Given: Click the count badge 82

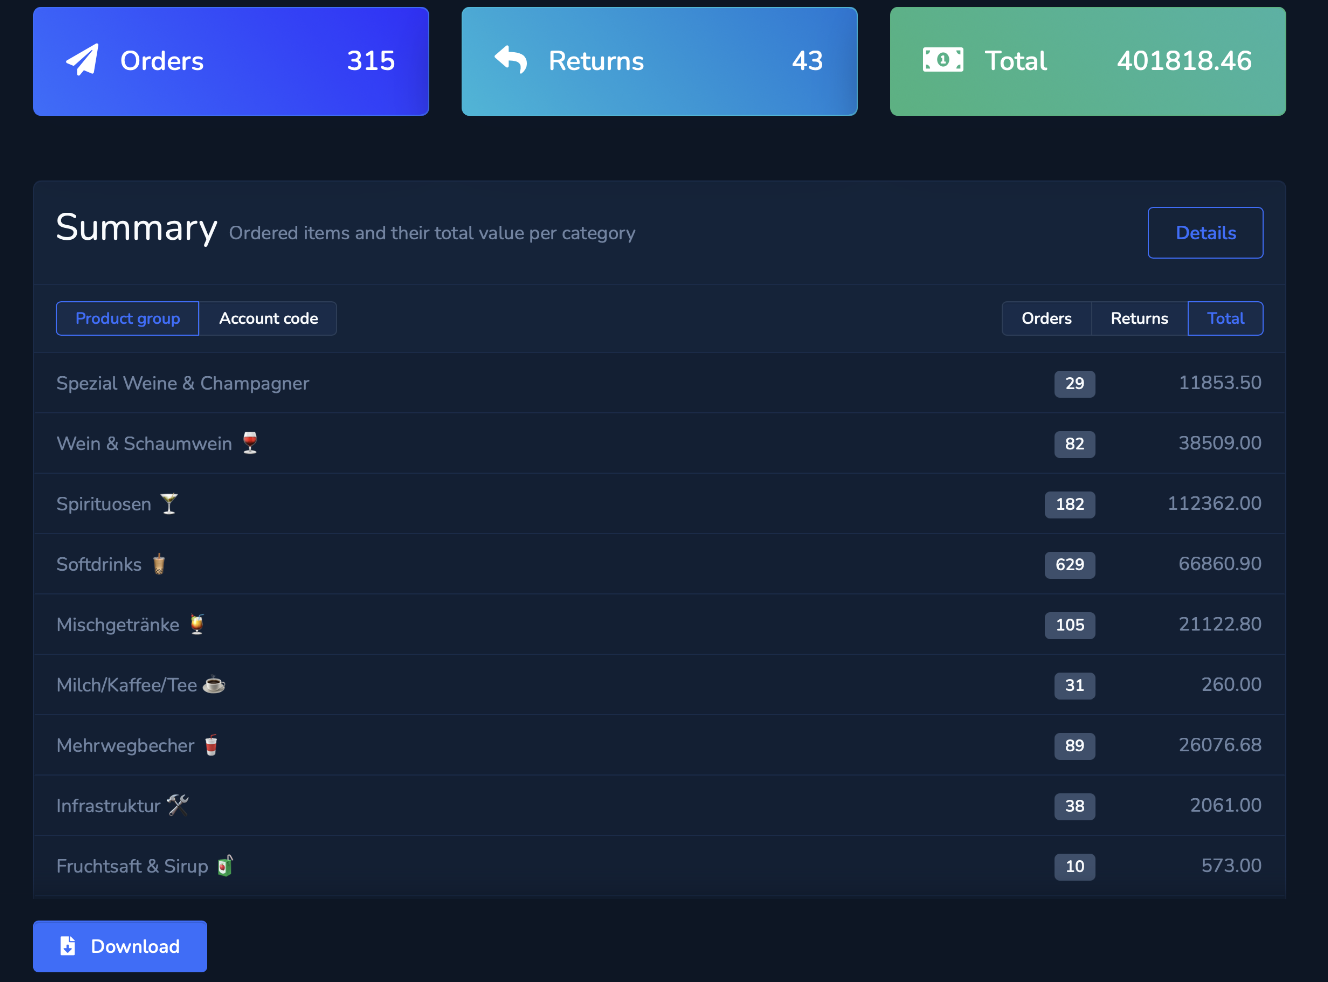Looking at the screenshot, I should 1075,444.
